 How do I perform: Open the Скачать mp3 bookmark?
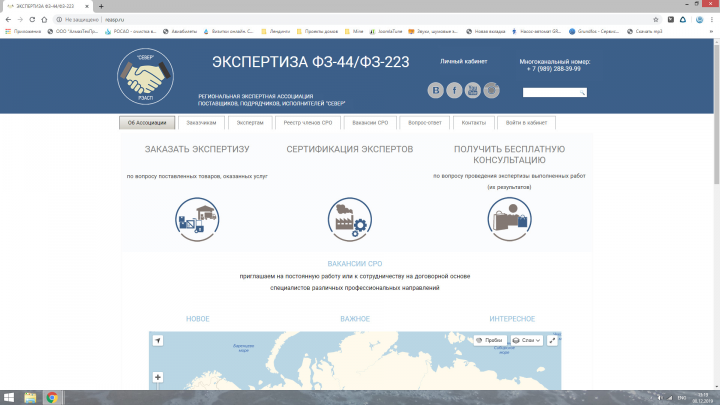tap(645, 31)
